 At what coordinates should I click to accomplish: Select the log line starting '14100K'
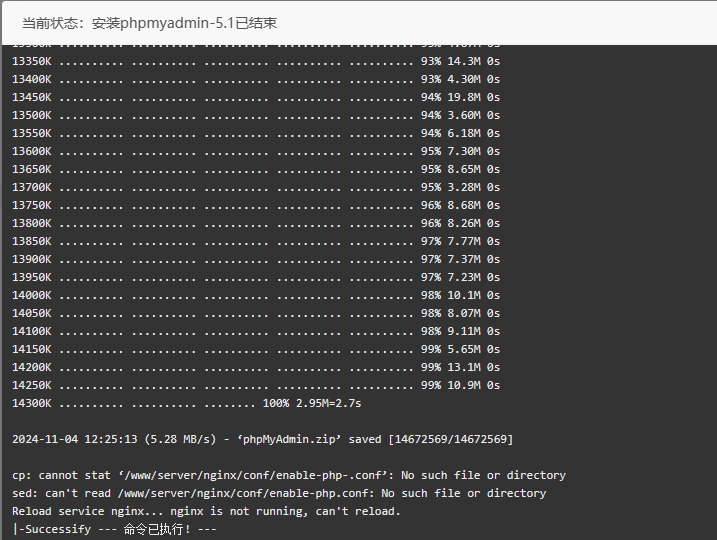click(x=256, y=331)
